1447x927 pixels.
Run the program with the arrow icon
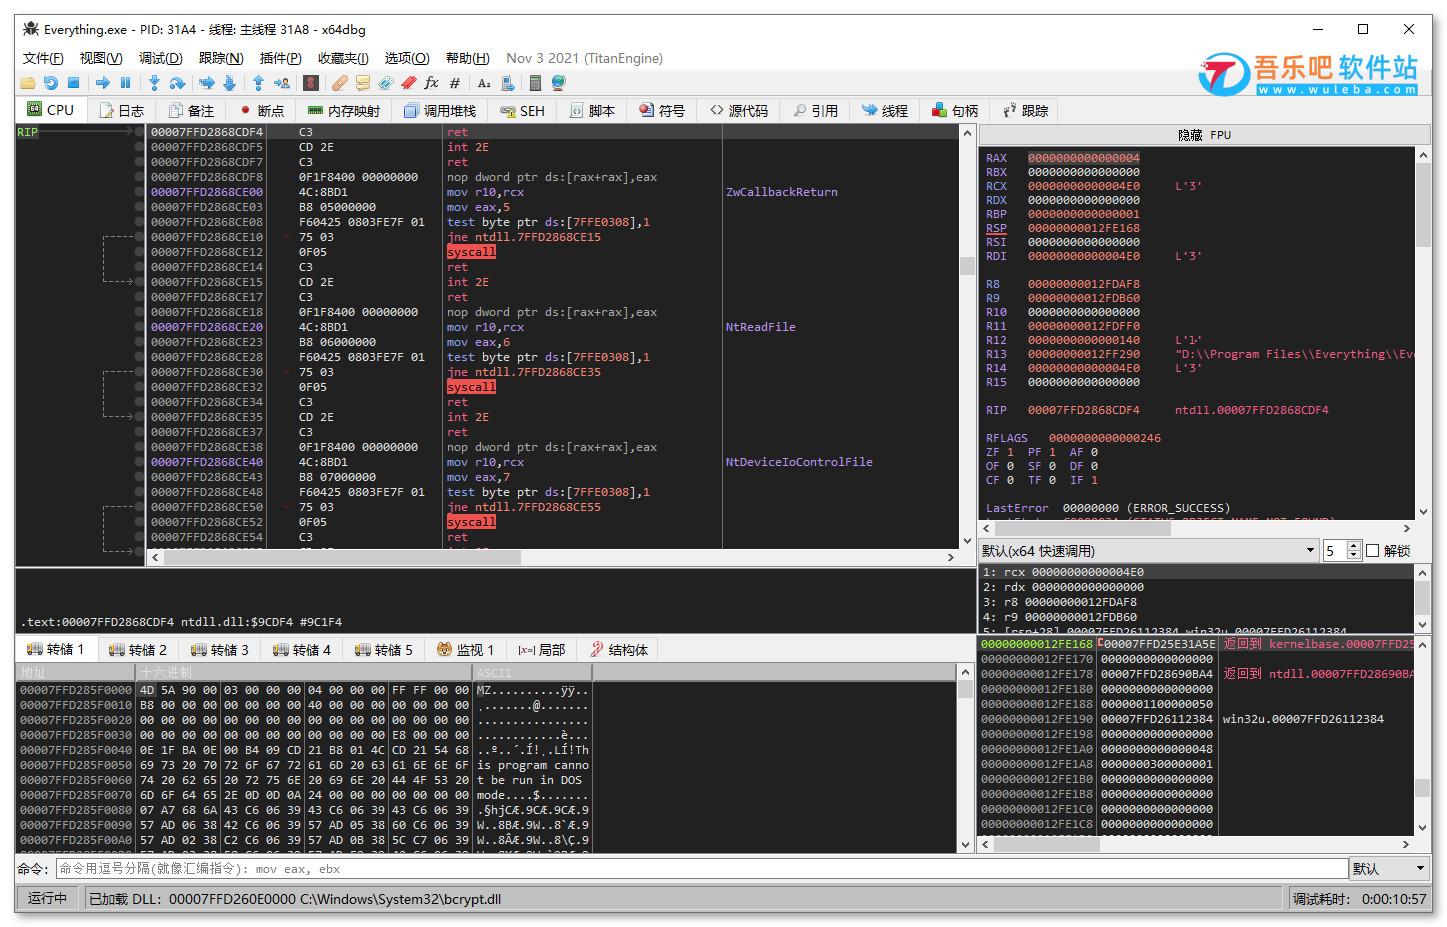pos(103,83)
